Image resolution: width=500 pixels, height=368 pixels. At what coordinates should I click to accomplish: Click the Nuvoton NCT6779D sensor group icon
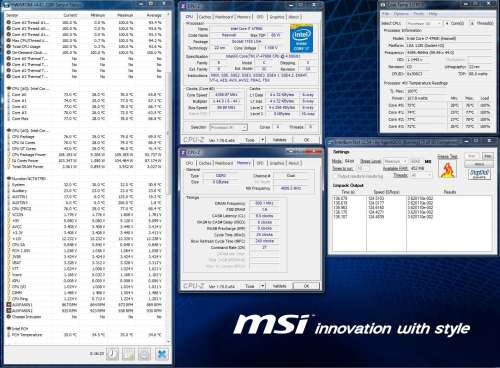(9, 179)
